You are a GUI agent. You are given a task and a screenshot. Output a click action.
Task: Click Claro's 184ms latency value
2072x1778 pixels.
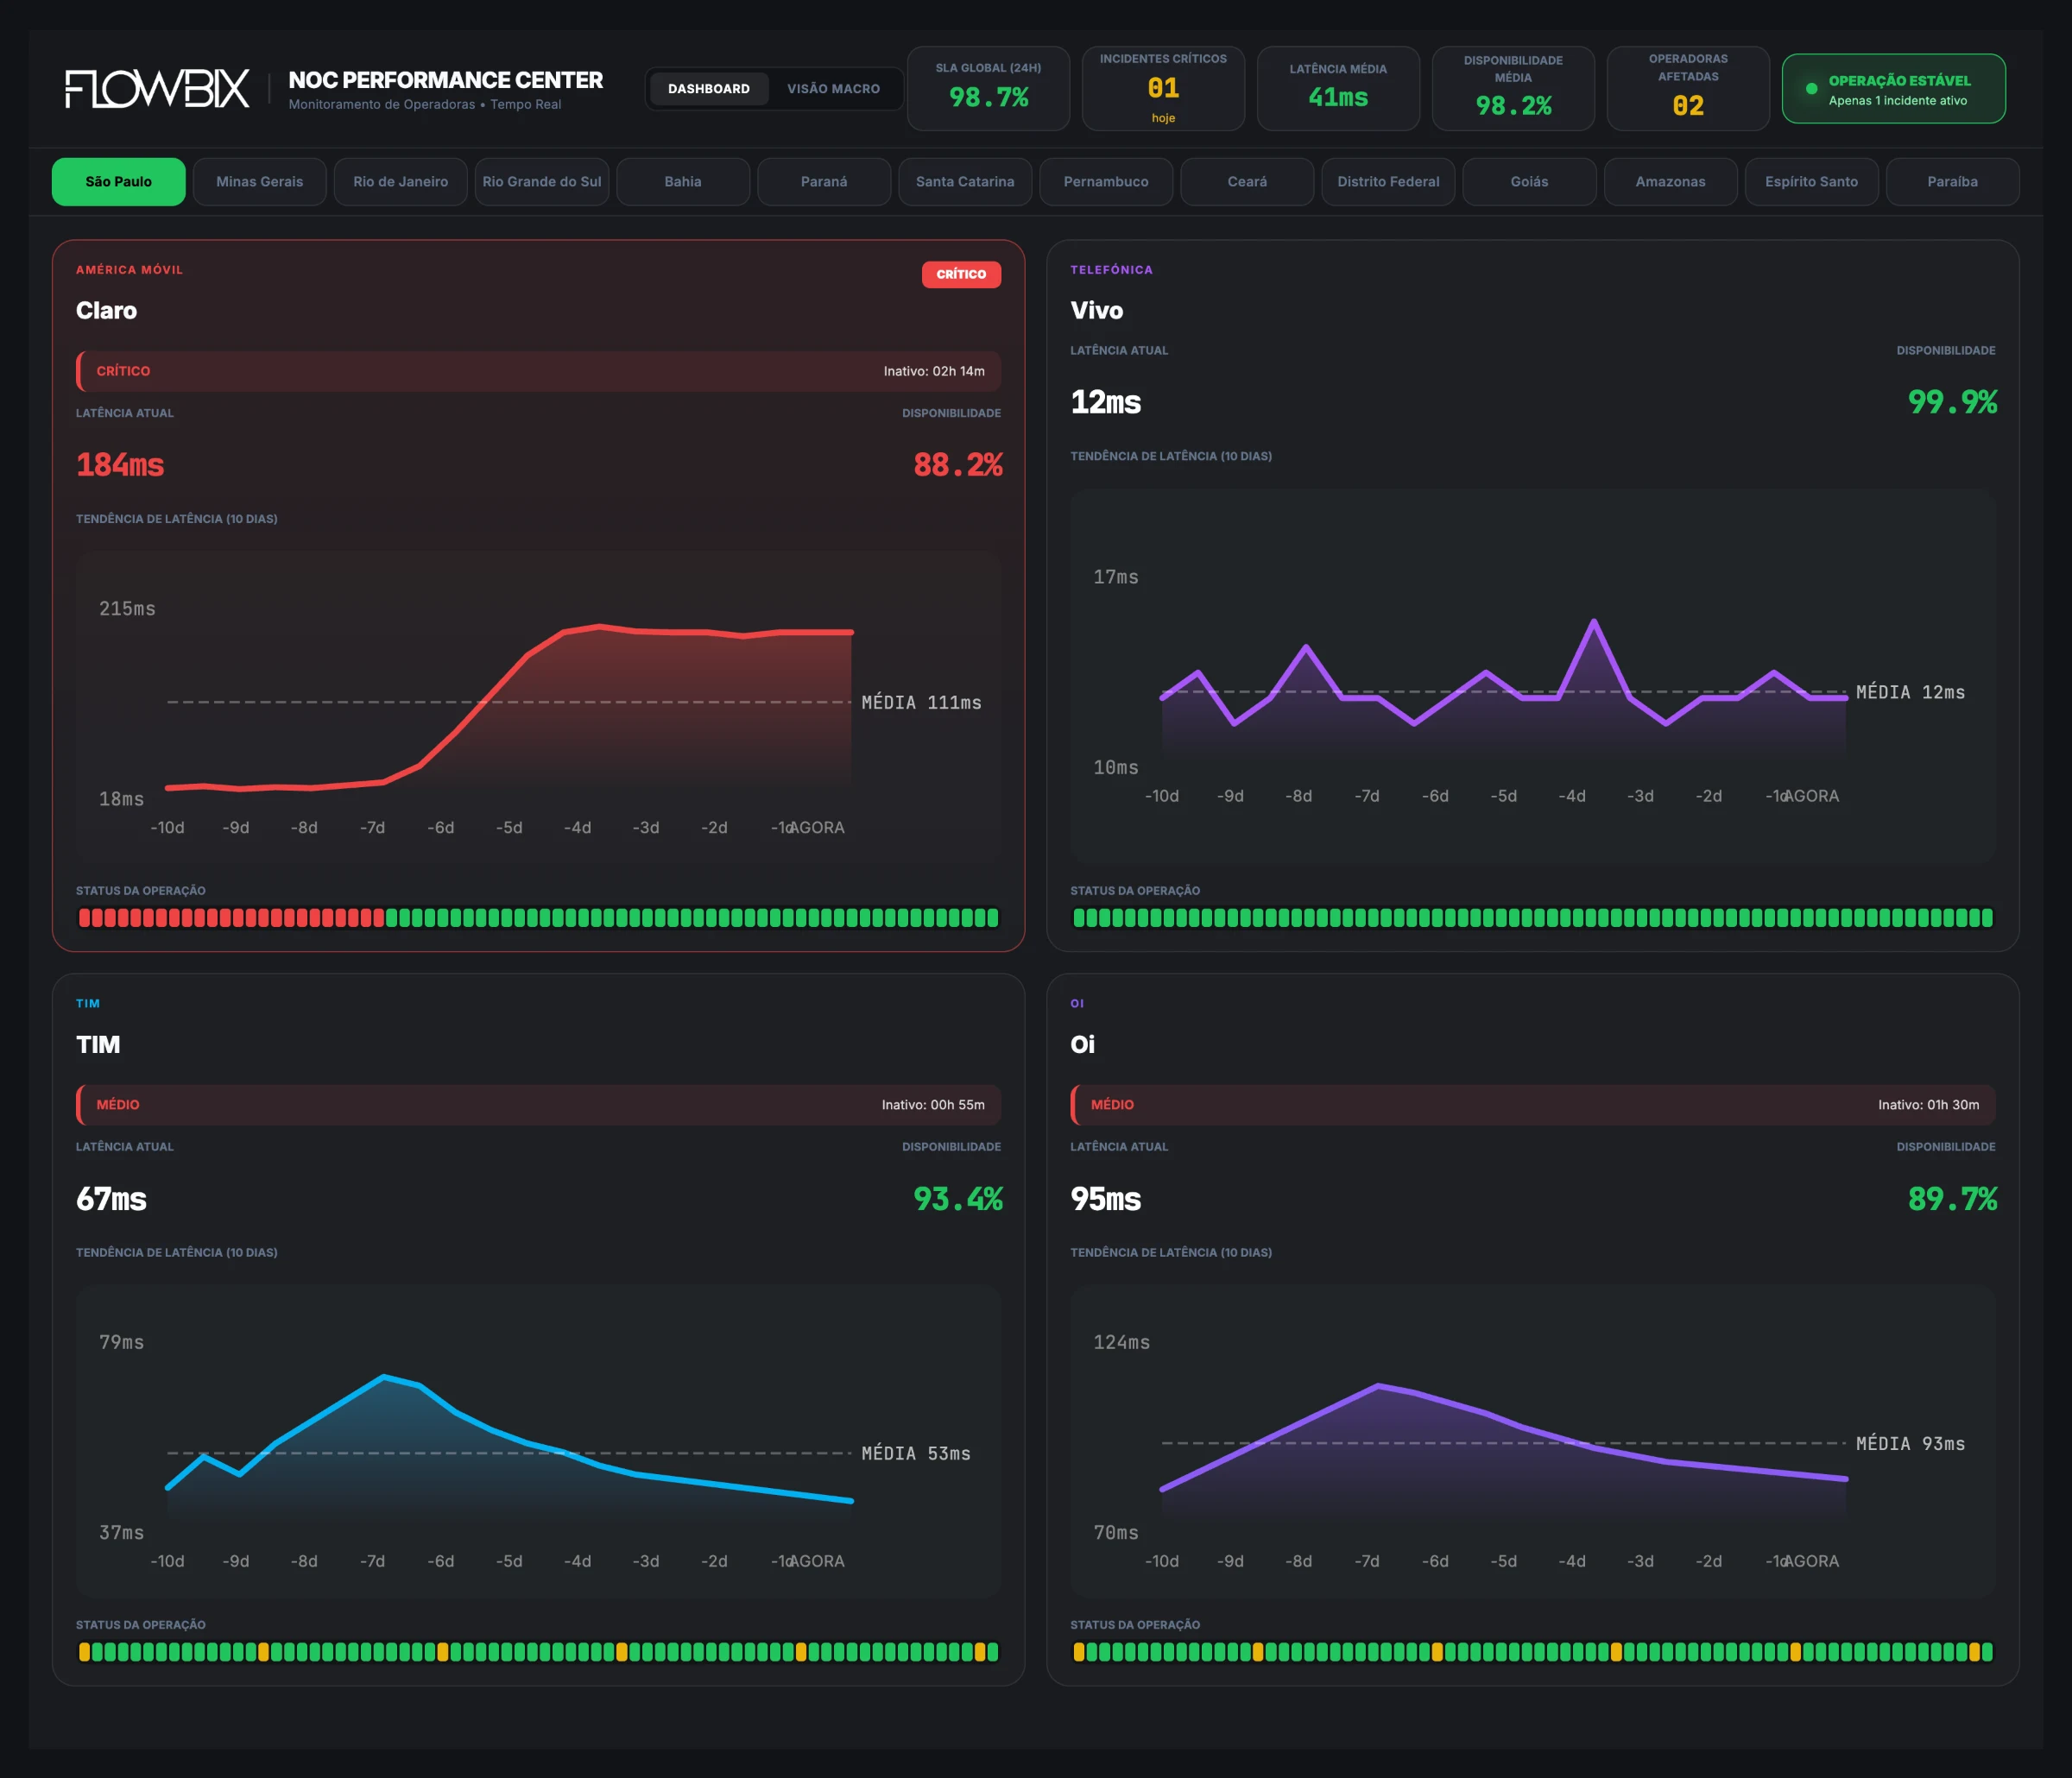click(x=120, y=465)
